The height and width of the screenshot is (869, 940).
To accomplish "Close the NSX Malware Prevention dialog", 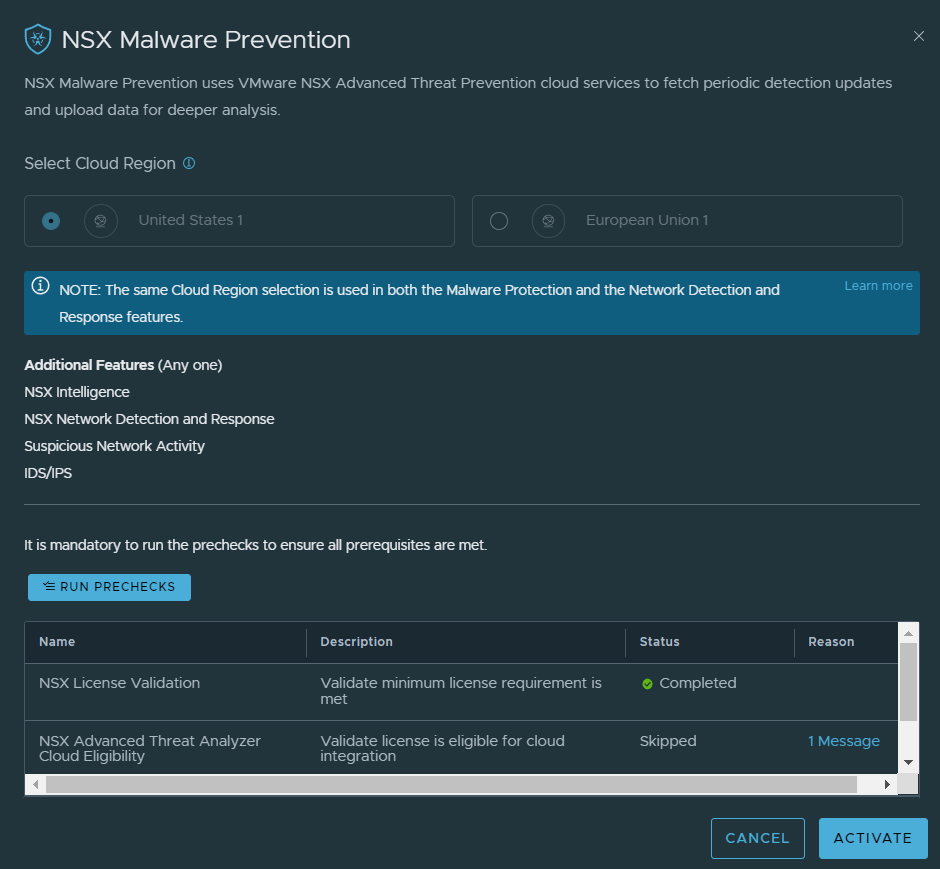I will point(918,37).
